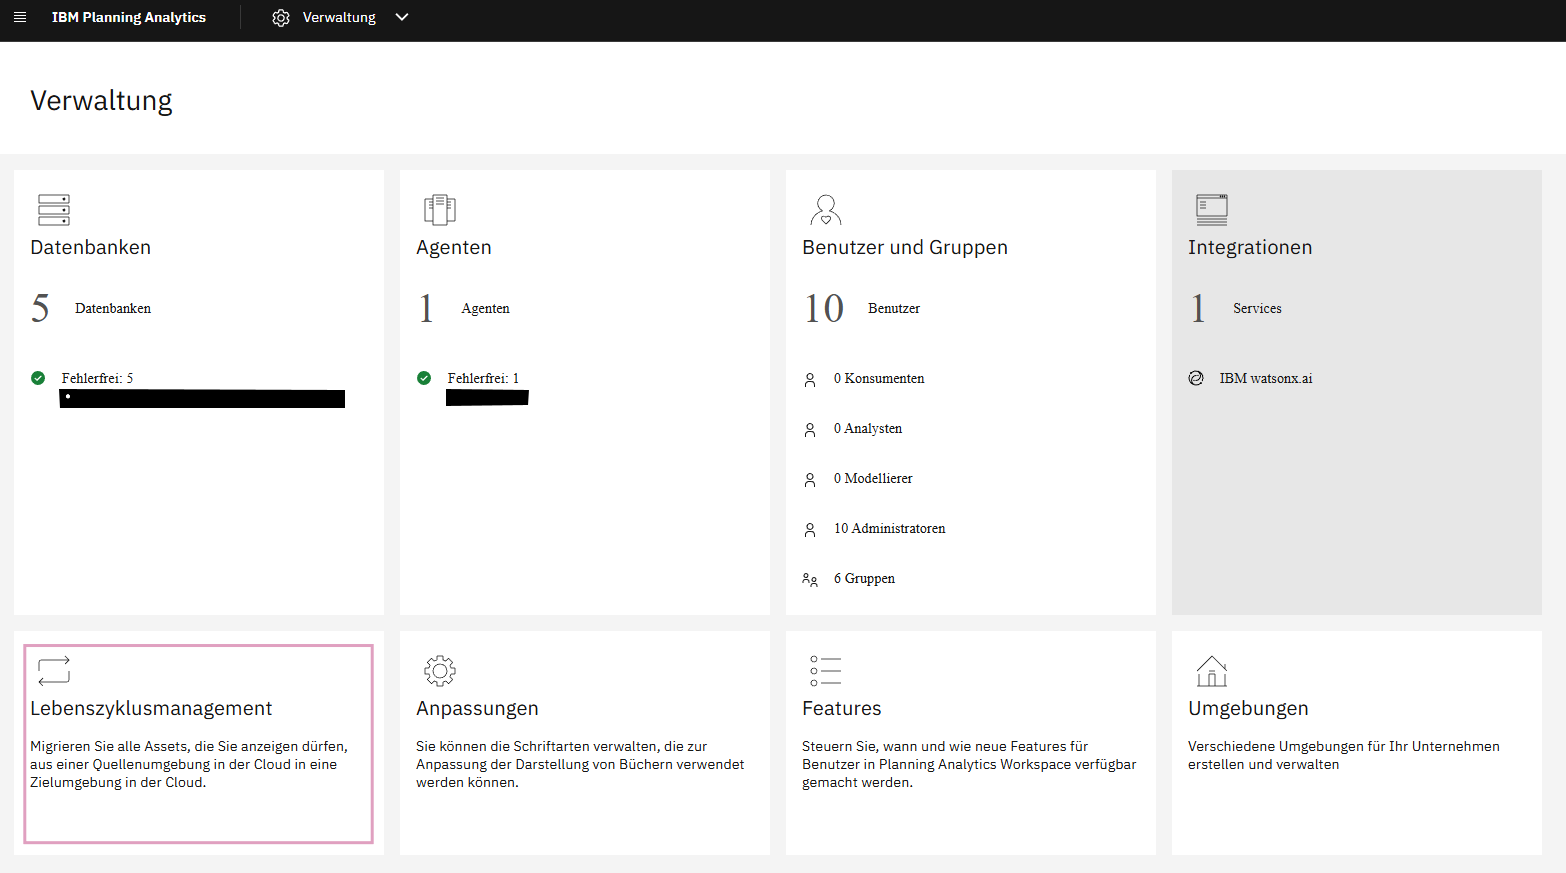Click IBM Planning Analytics title
Viewport: 1566px width, 873px height.
[x=129, y=17]
